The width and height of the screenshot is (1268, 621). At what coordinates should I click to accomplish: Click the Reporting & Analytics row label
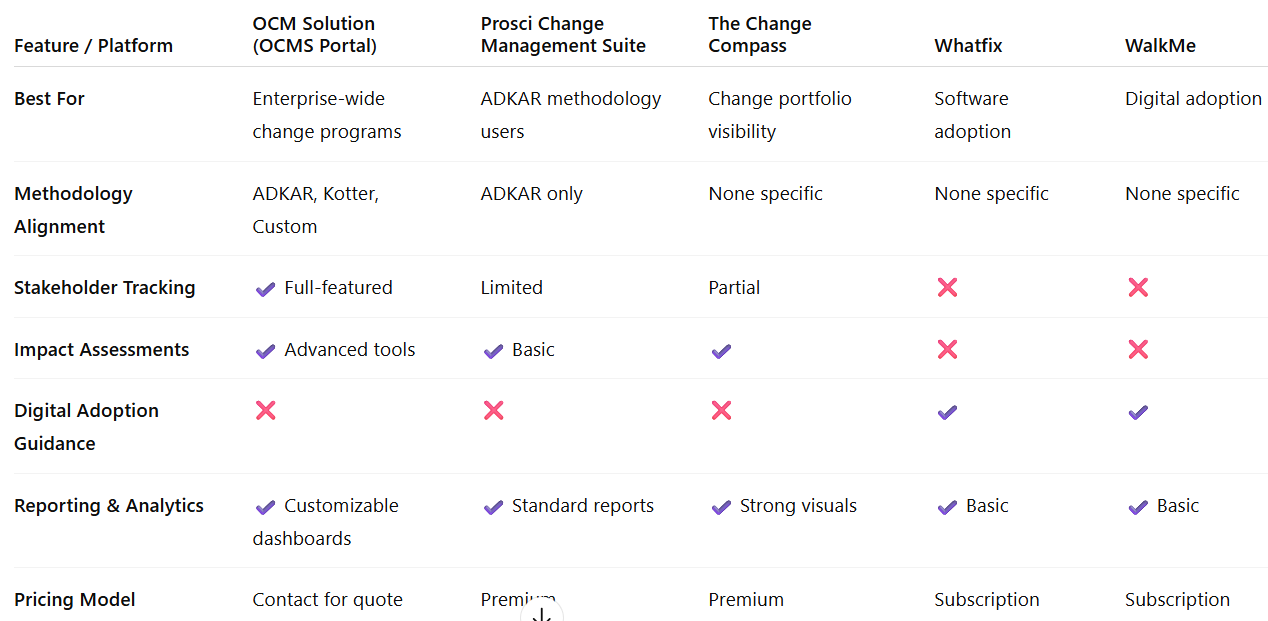coord(109,505)
